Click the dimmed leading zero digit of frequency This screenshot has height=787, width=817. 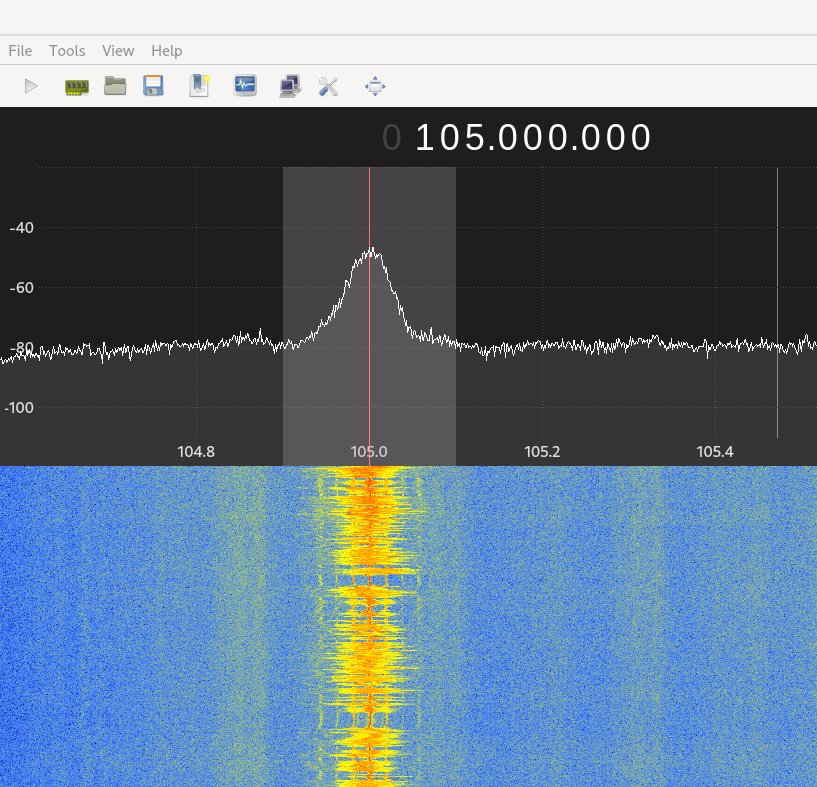(x=391, y=138)
